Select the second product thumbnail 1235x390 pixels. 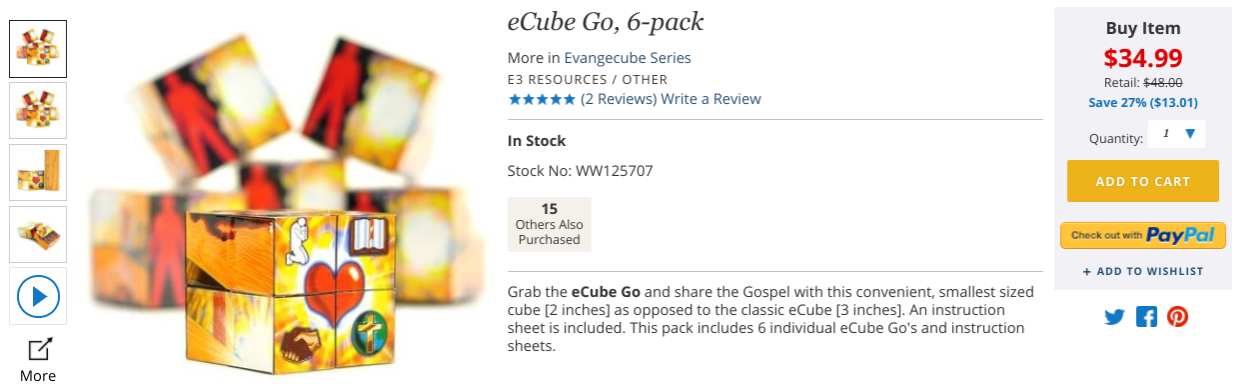(x=38, y=111)
